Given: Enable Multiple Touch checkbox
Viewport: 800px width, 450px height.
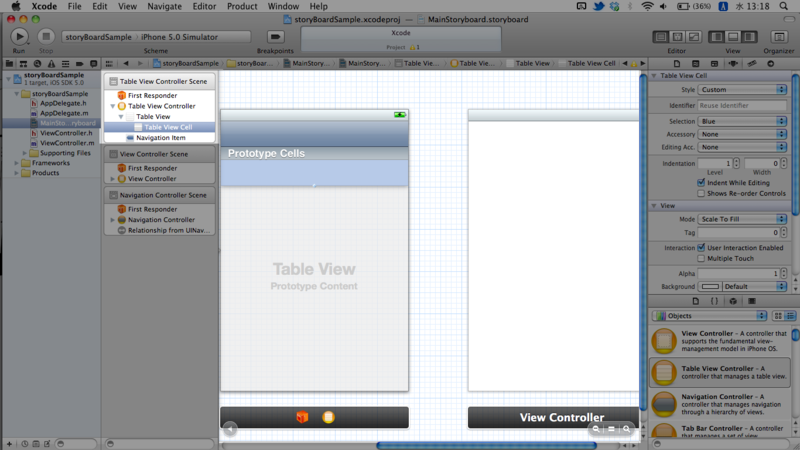Looking at the screenshot, I should (701, 258).
